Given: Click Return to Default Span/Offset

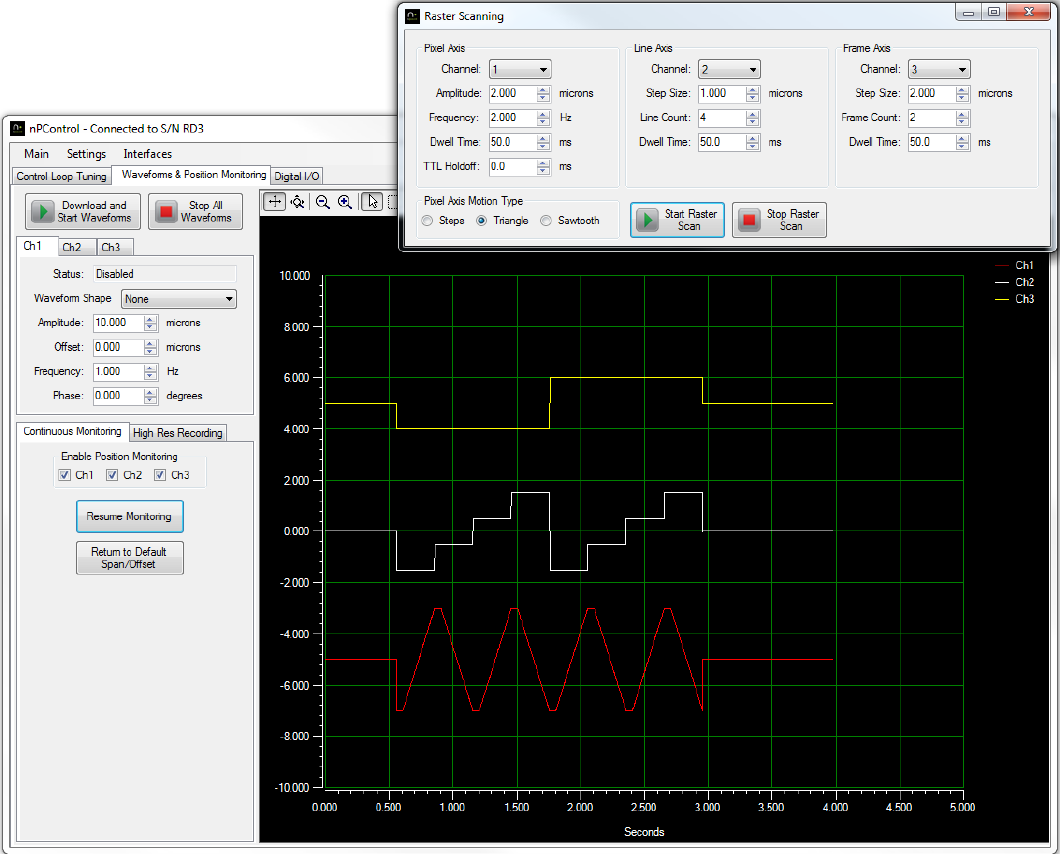Looking at the screenshot, I should click(129, 558).
